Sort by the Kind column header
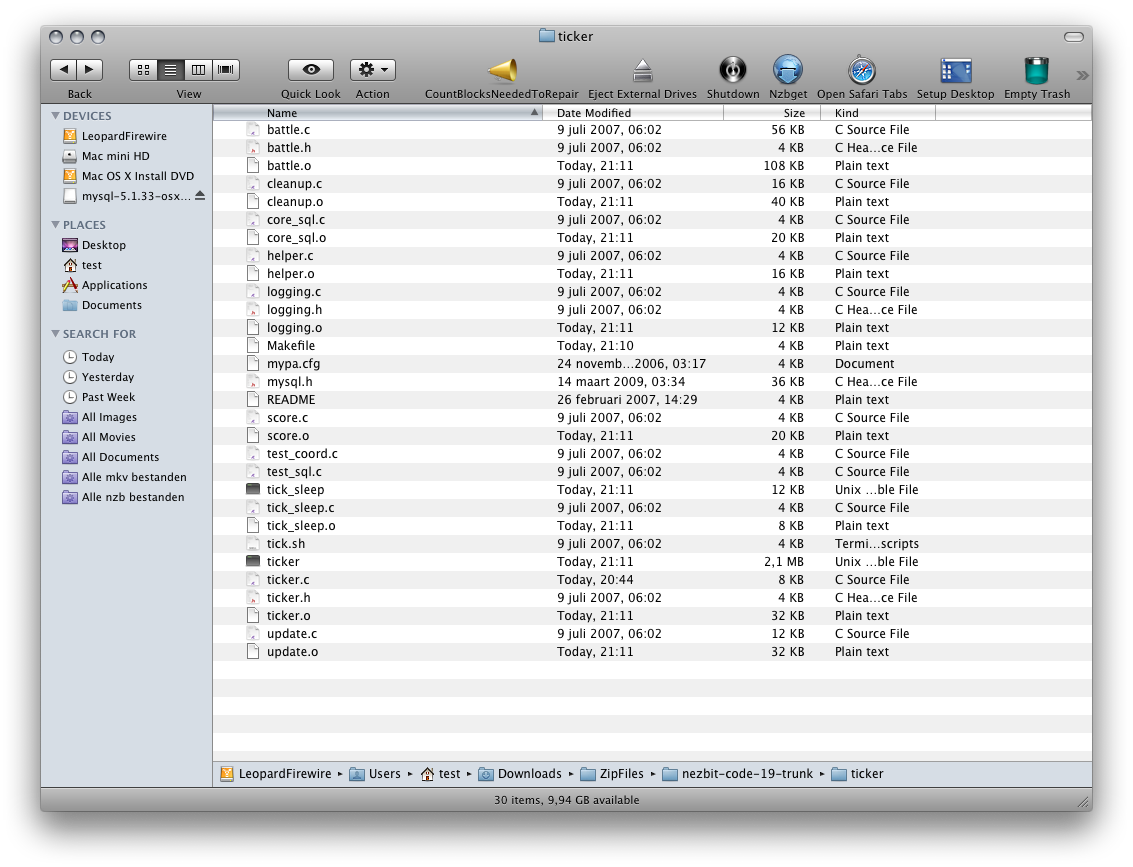Screen dimensions: 1133x867 (878, 113)
